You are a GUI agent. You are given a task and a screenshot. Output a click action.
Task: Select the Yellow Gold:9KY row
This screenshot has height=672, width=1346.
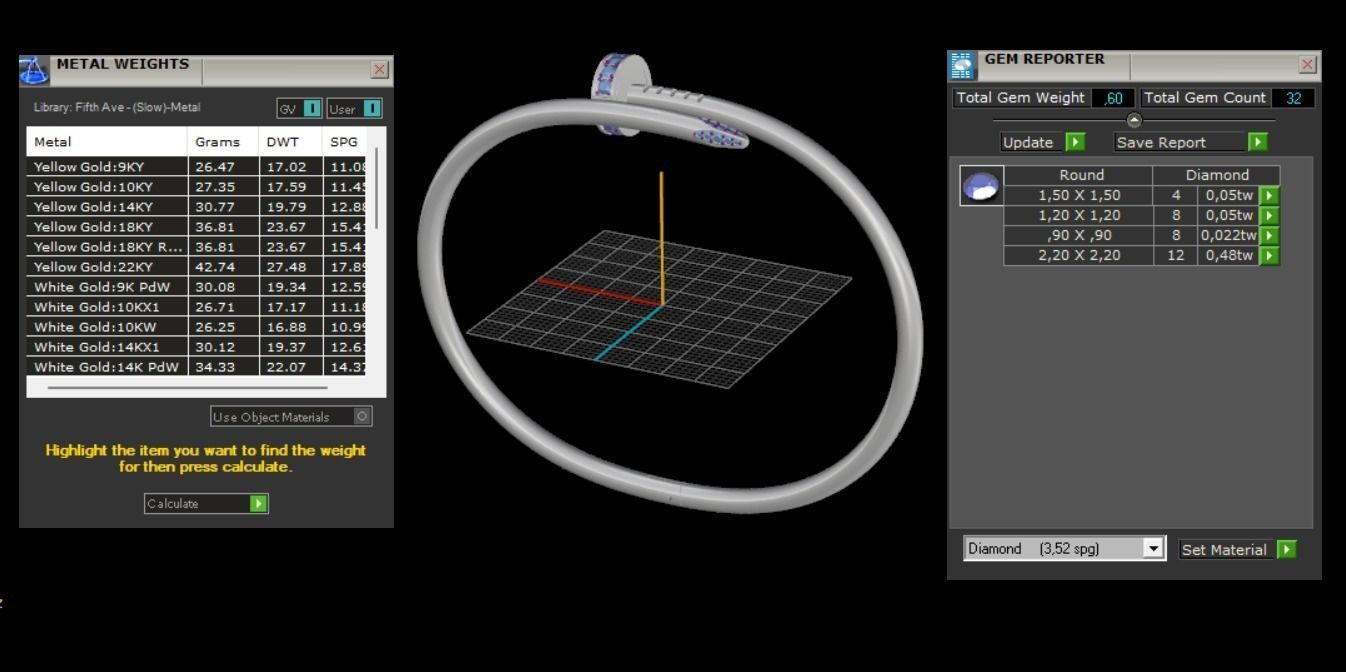coord(196,167)
